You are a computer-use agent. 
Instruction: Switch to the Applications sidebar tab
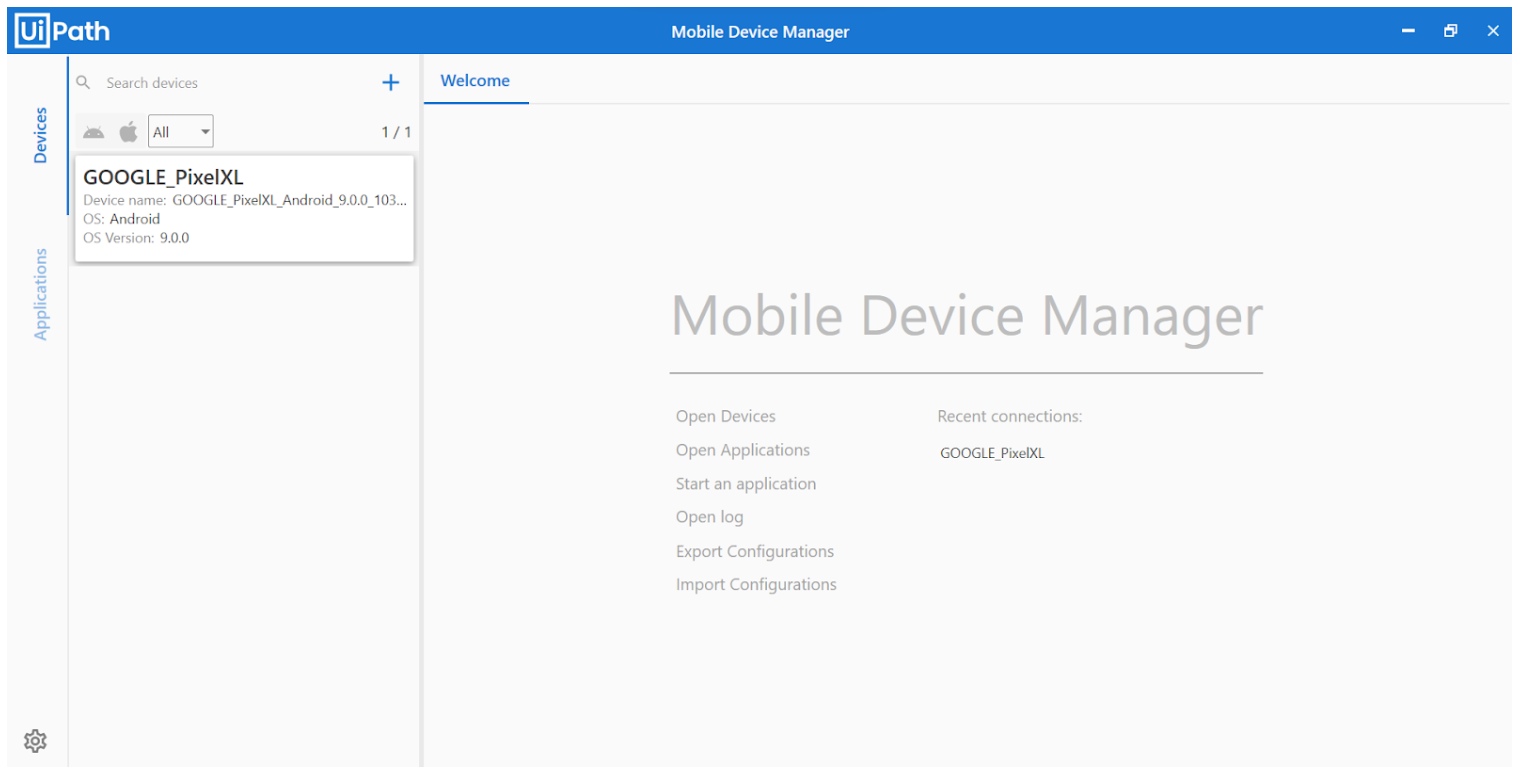click(x=40, y=294)
